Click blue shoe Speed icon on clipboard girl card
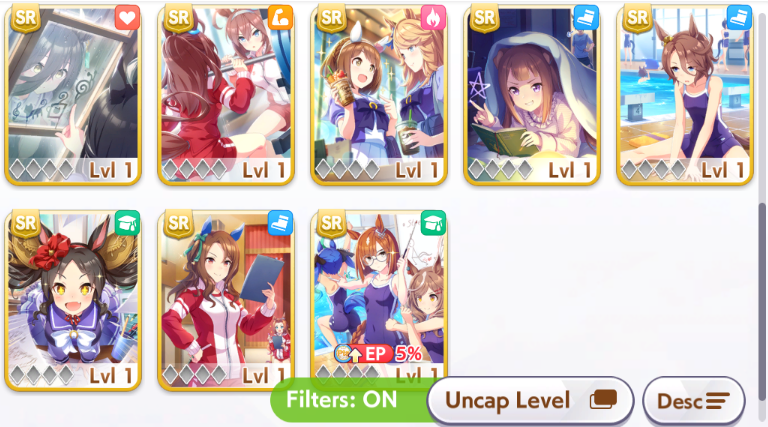 point(280,223)
